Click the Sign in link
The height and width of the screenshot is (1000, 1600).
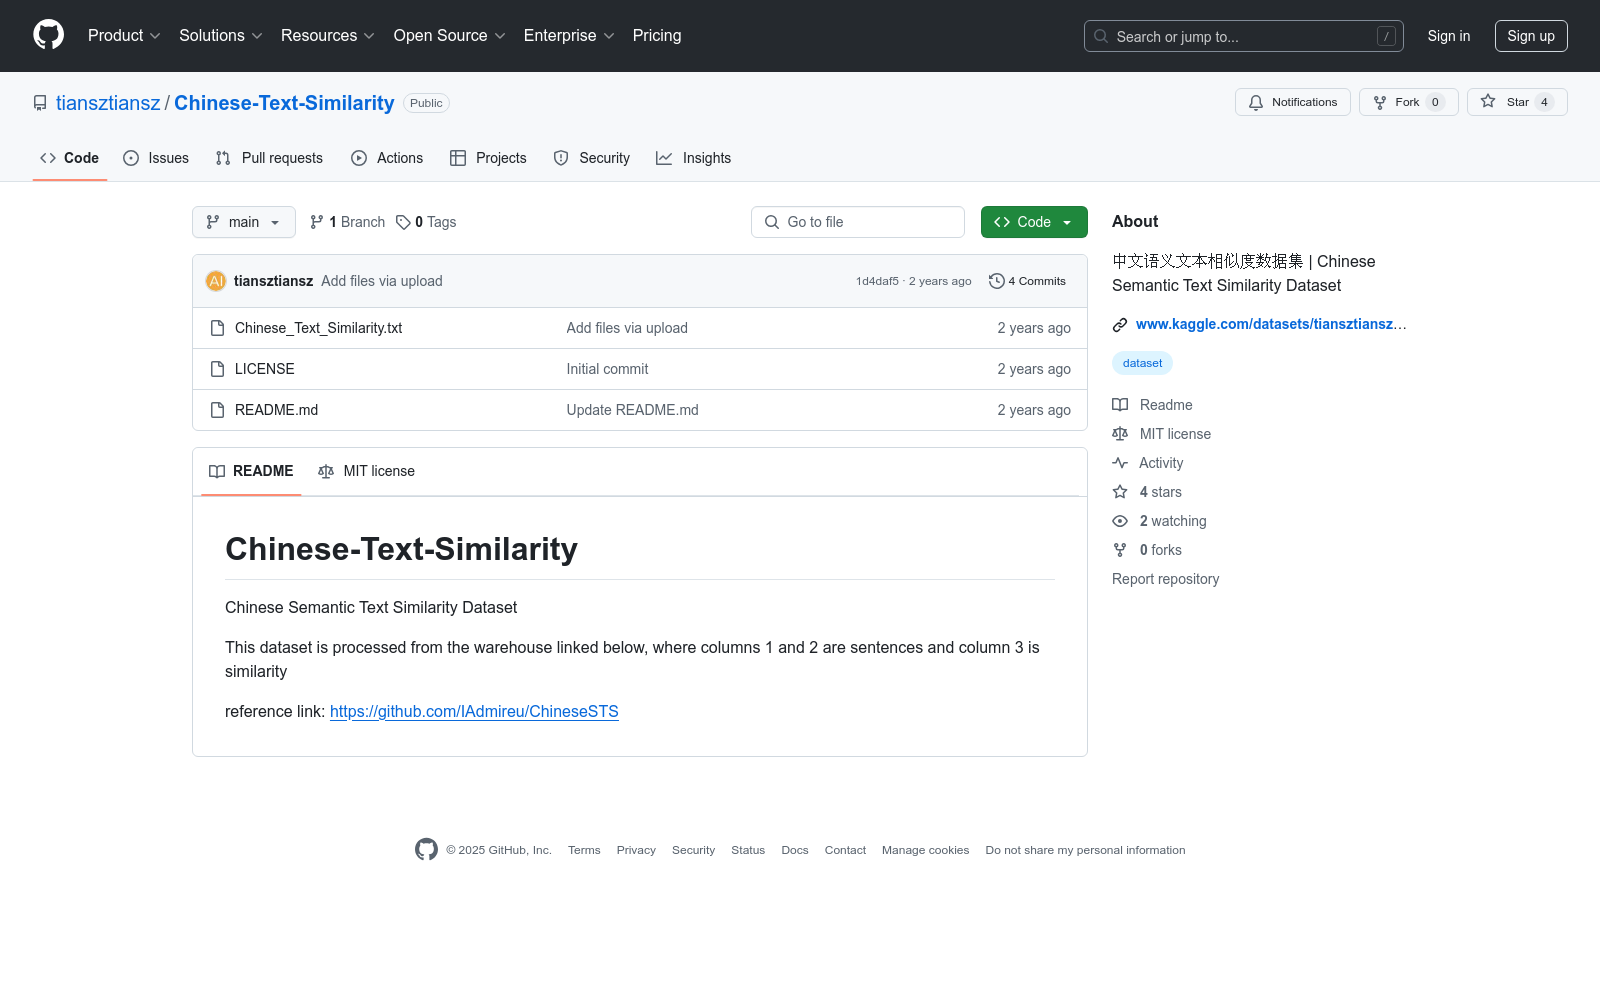(1449, 36)
